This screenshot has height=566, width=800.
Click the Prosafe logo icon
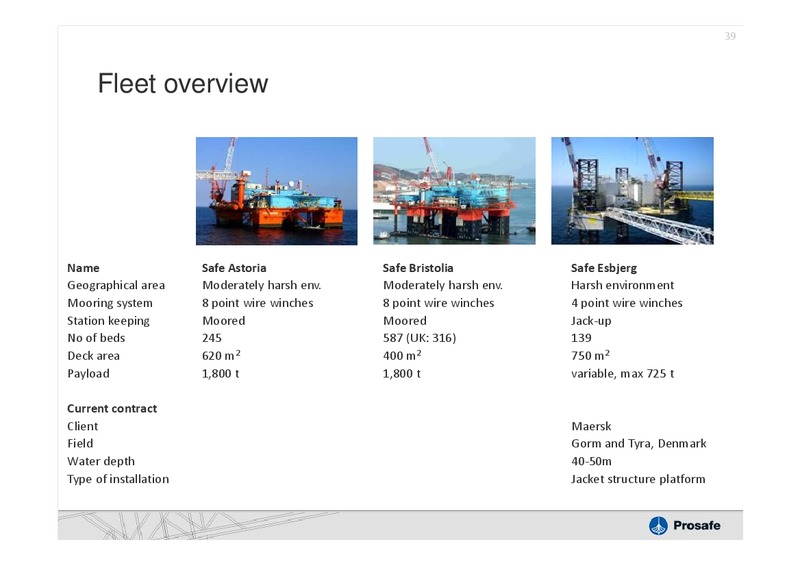(x=658, y=525)
